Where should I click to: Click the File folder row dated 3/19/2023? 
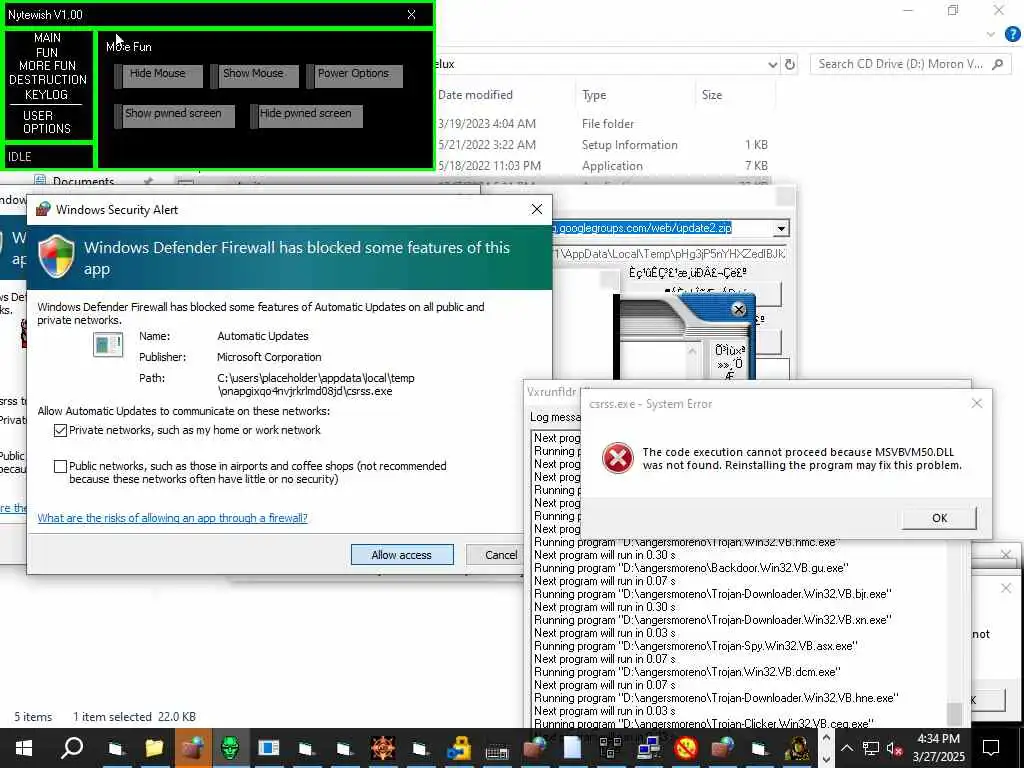[x=604, y=123]
